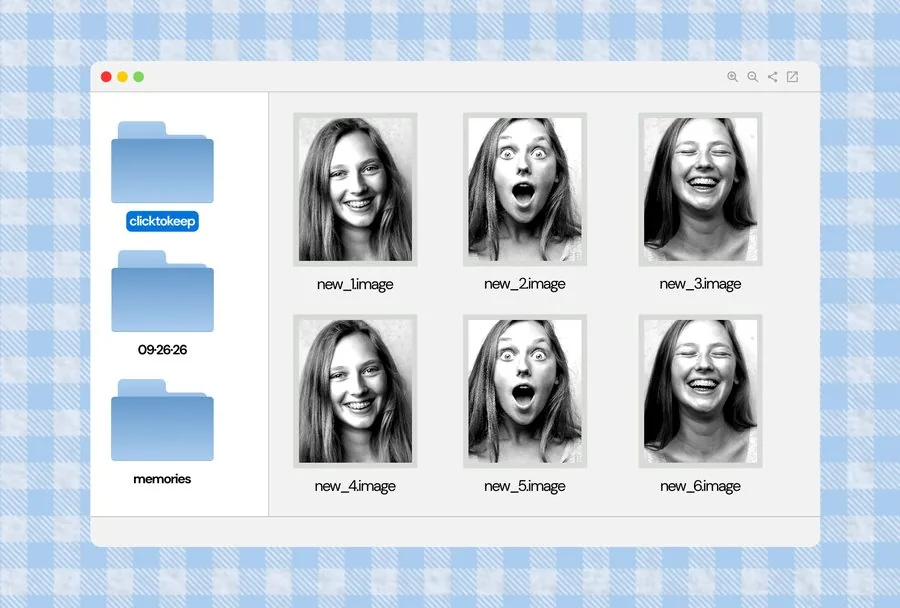Click the new_1.image file name

pyautogui.click(x=355, y=284)
